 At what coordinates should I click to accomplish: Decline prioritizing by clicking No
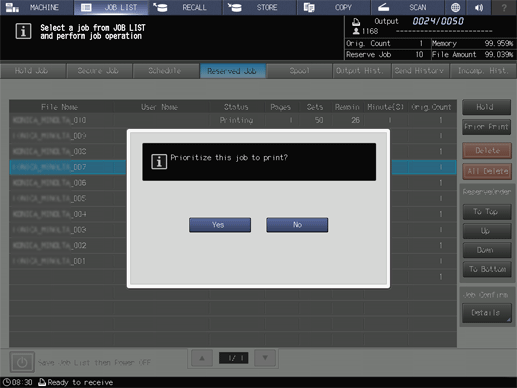pos(297,225)
